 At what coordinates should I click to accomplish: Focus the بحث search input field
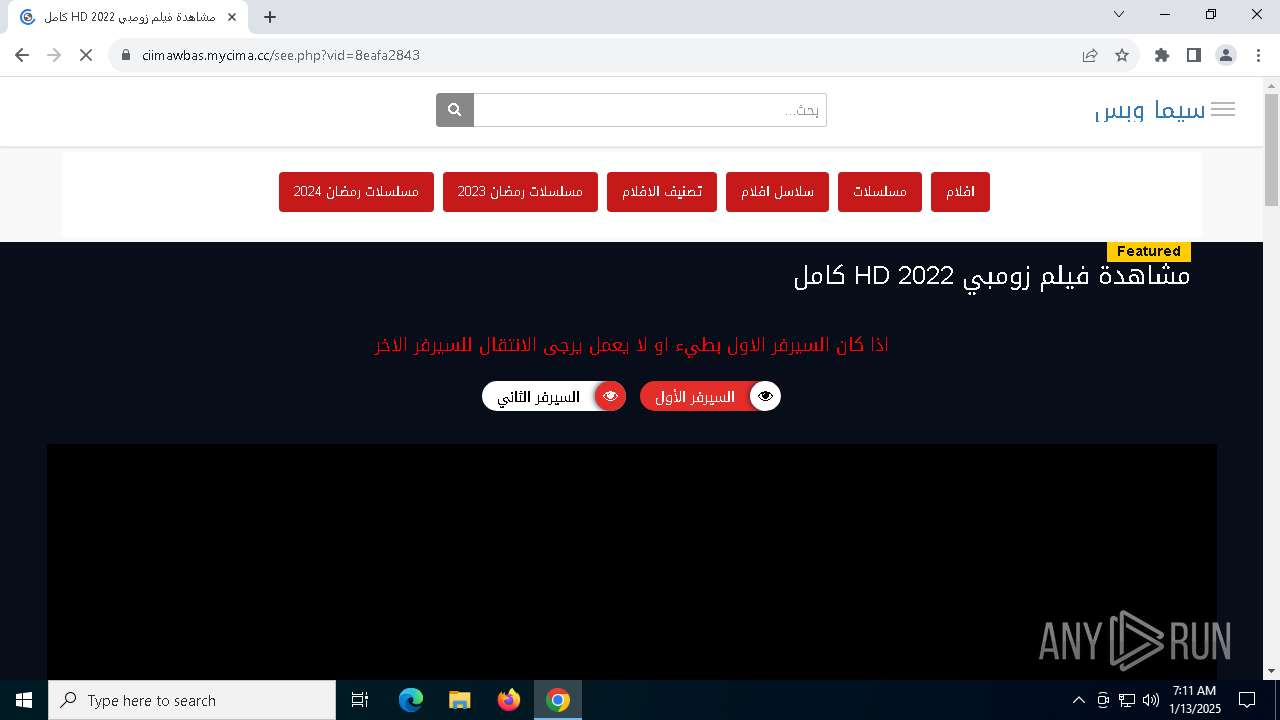[650, 110]
